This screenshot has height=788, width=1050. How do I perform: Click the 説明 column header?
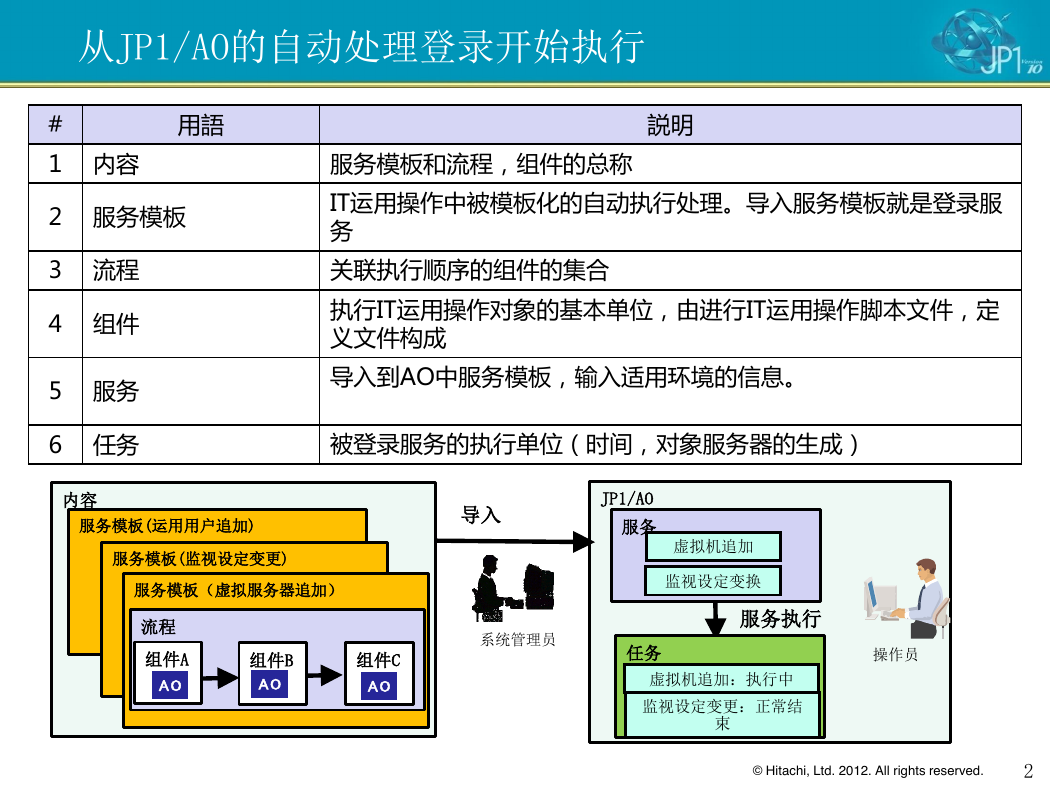(670, 125)
